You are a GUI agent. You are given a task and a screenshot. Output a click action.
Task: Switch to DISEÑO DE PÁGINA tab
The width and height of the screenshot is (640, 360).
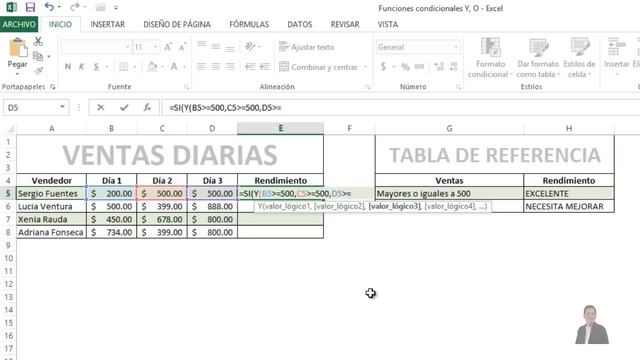point(177,24)
